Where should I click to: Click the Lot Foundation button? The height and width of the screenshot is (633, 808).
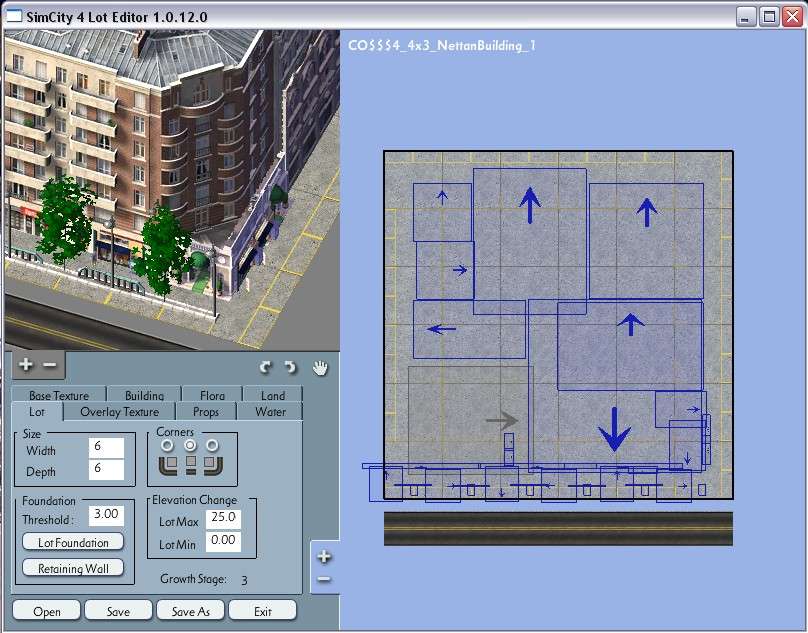coord(73,542)
